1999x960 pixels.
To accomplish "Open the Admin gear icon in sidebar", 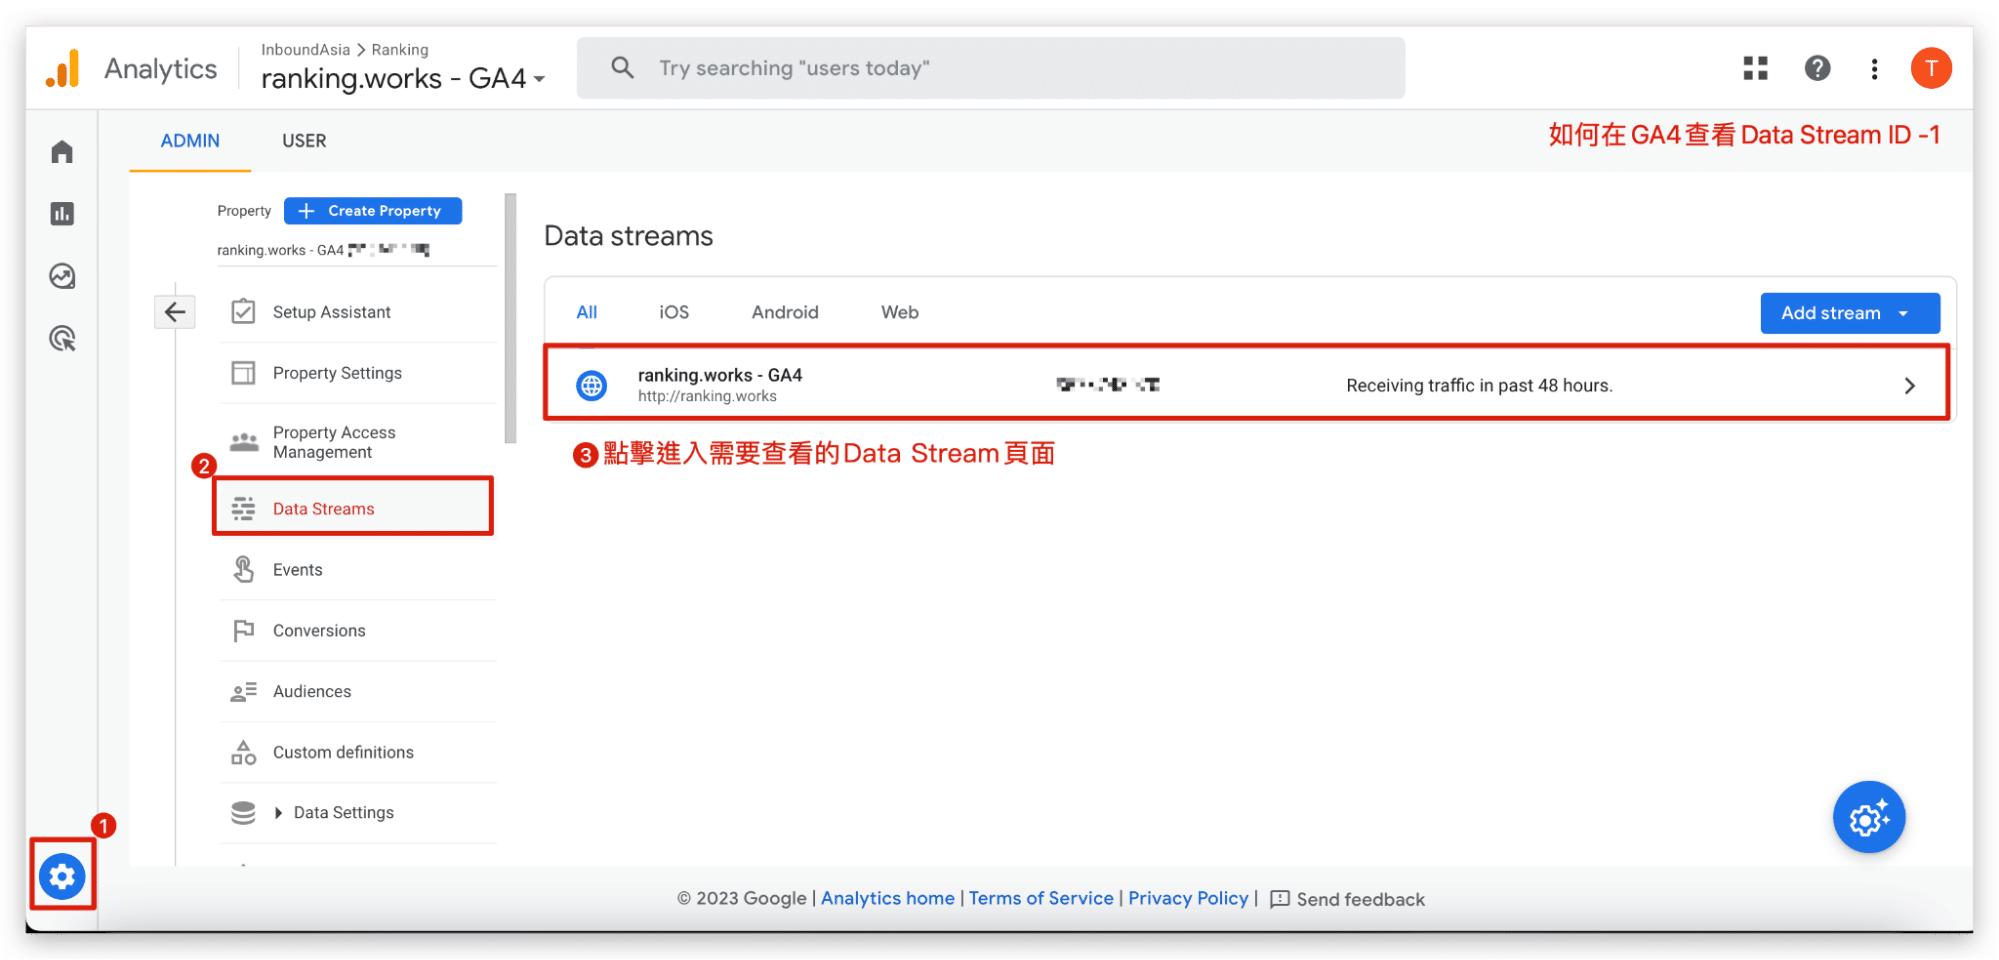I will (62, 876).
